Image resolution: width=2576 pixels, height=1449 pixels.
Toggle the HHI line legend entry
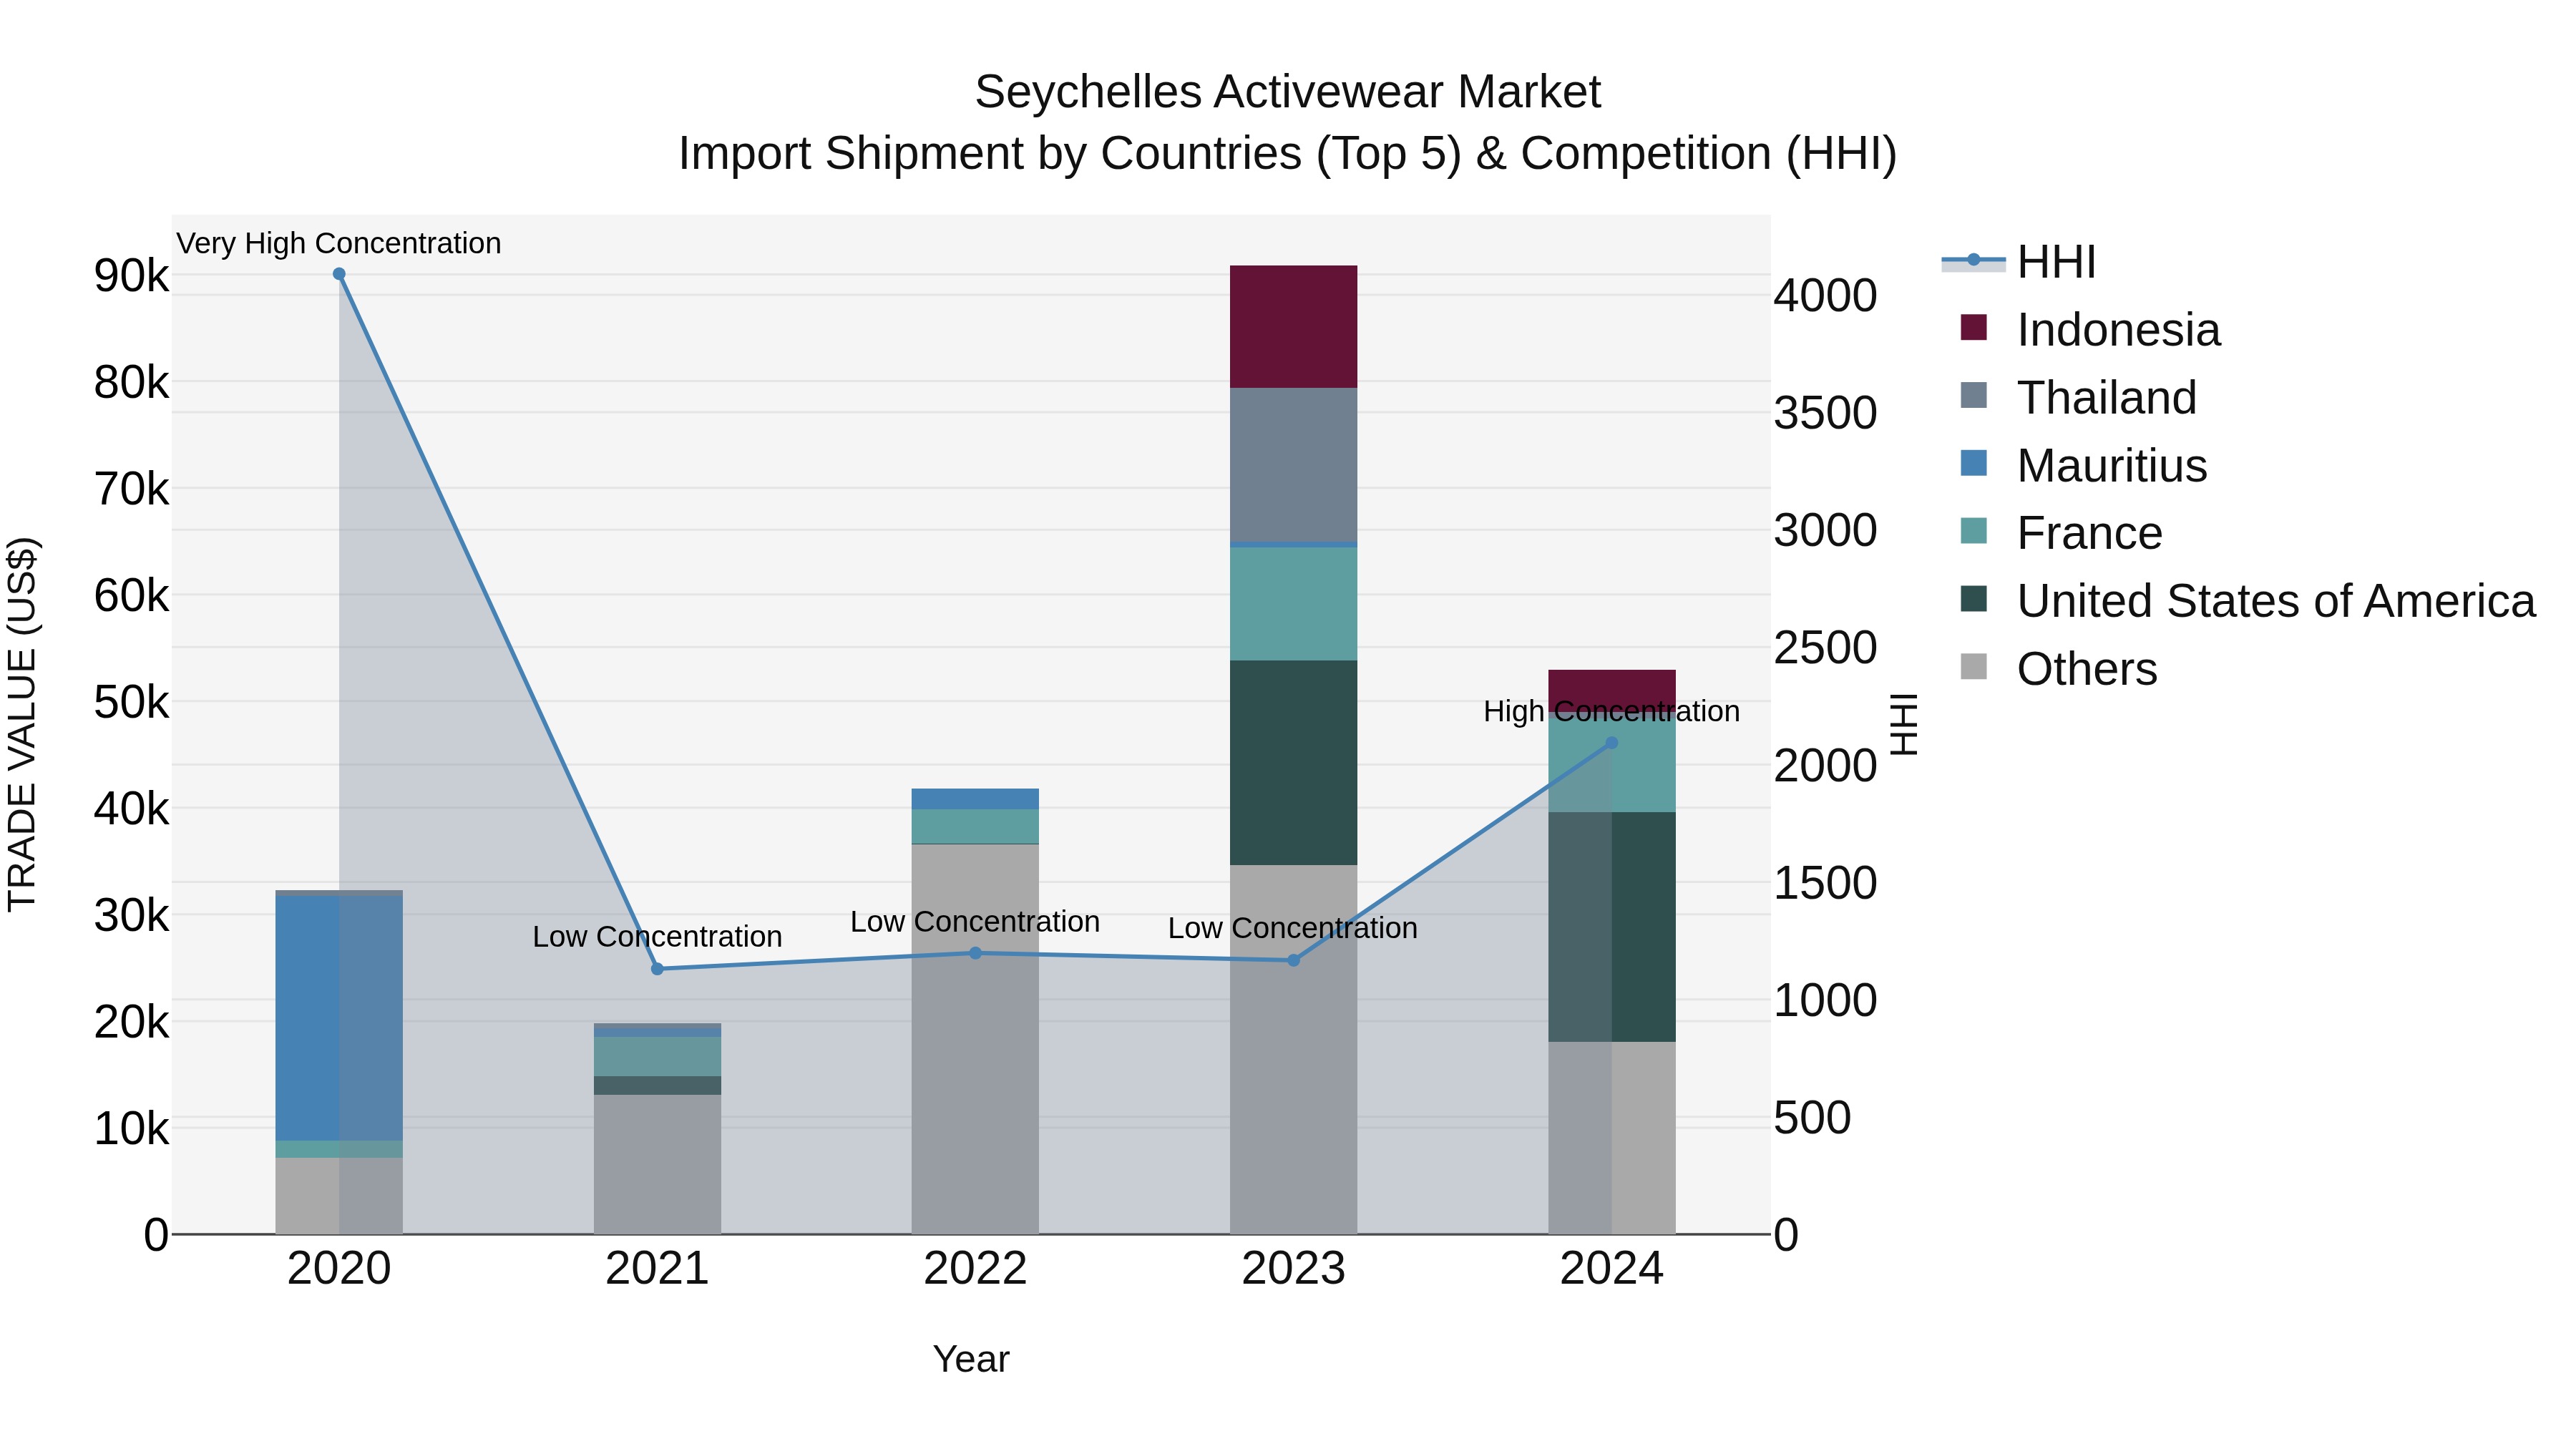pyautogui.click(x=2019, y=262)
